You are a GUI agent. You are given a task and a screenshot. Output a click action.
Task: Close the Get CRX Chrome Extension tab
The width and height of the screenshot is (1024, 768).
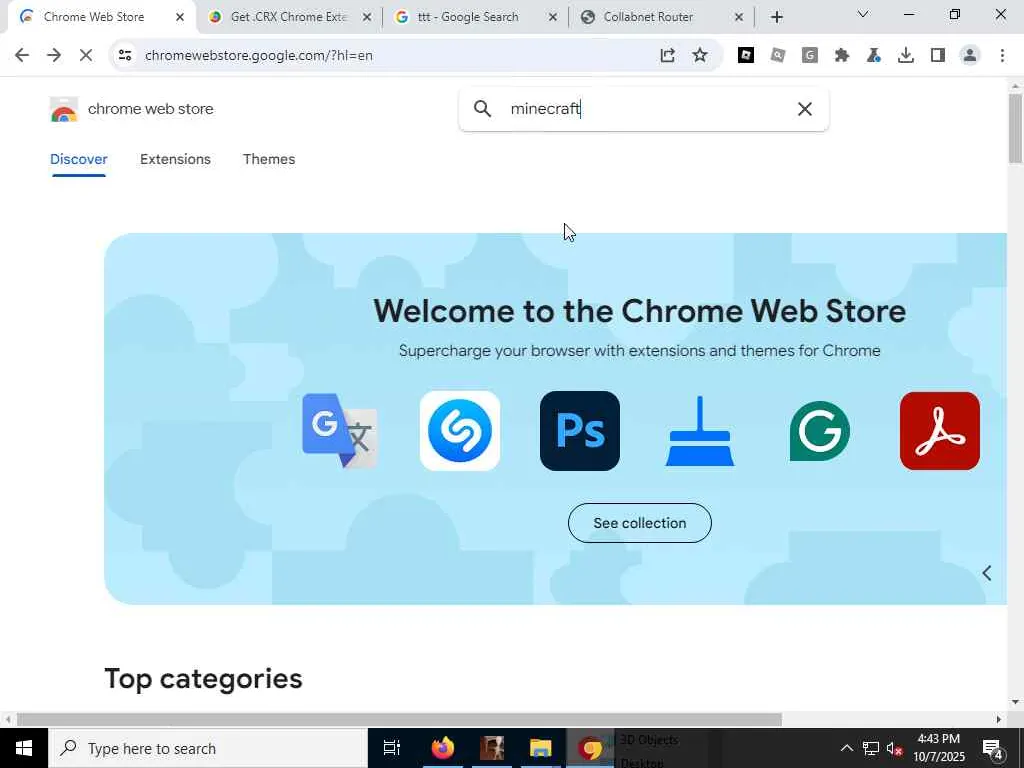(367, 18)
